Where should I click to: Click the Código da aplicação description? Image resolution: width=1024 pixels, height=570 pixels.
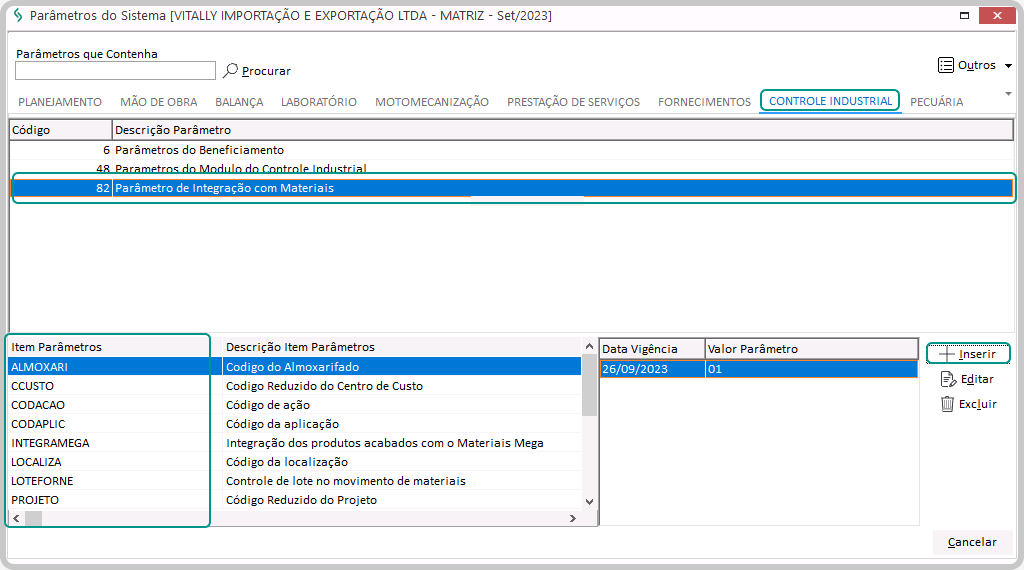(282, 424)
